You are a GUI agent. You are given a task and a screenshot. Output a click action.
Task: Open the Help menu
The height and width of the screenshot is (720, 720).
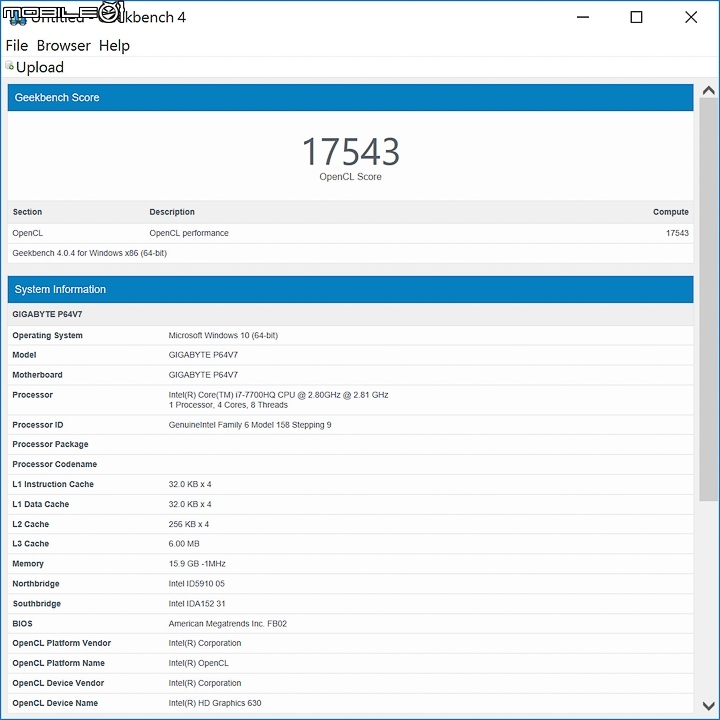point(114,45)
